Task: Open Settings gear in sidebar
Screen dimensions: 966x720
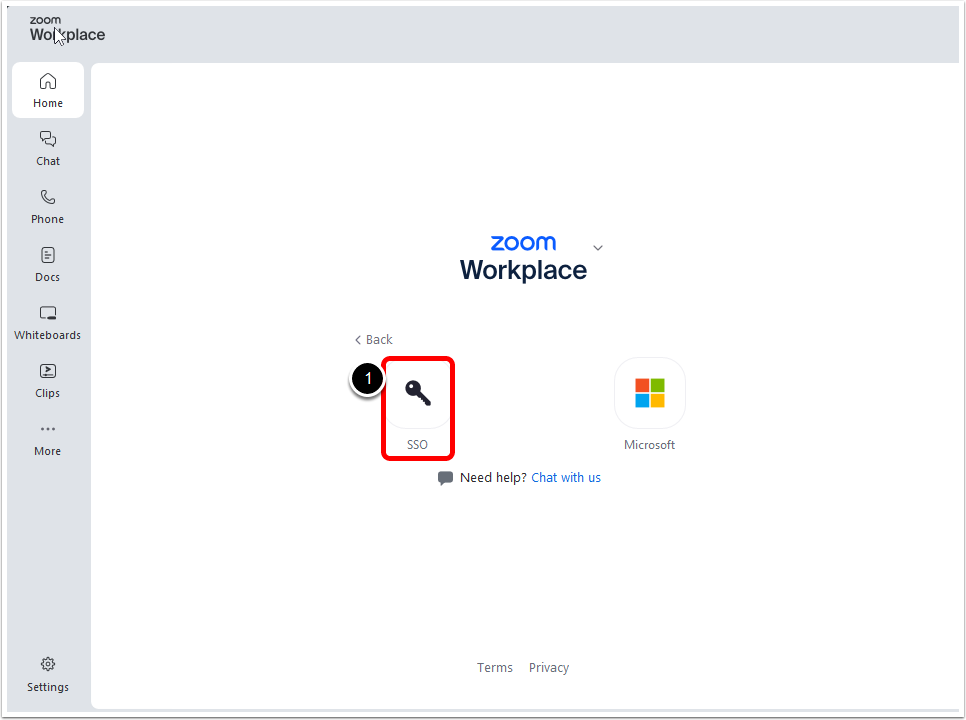Action: point(48,674)
